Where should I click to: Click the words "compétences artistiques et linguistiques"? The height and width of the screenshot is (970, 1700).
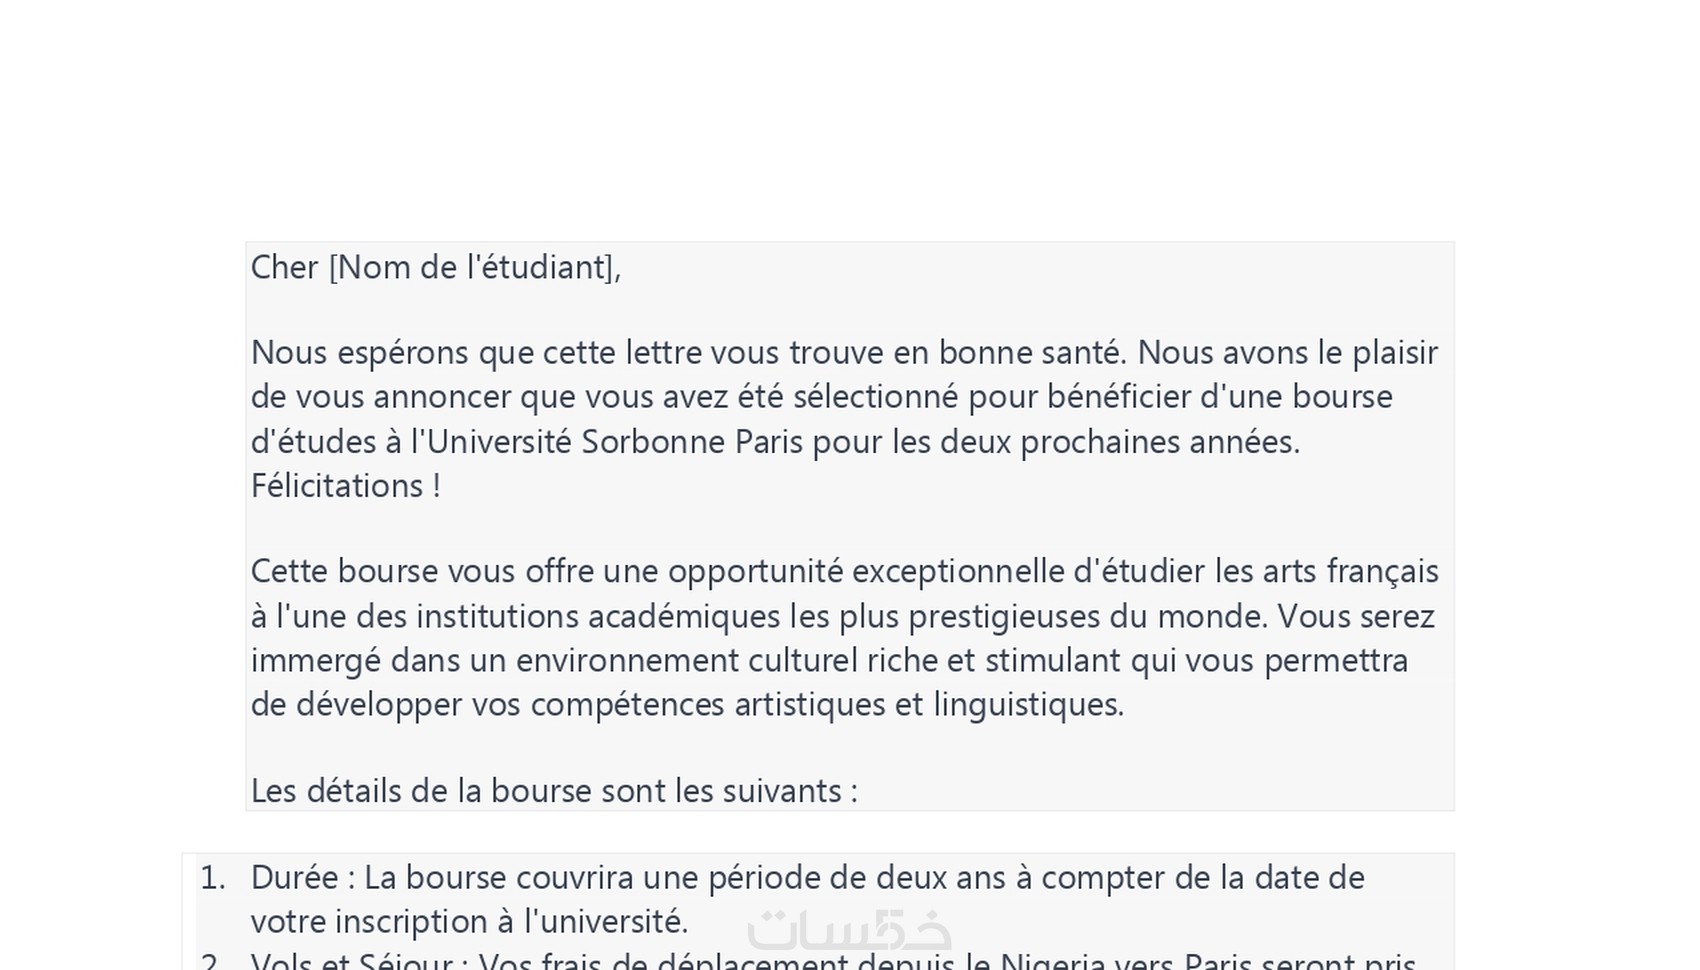827,705
